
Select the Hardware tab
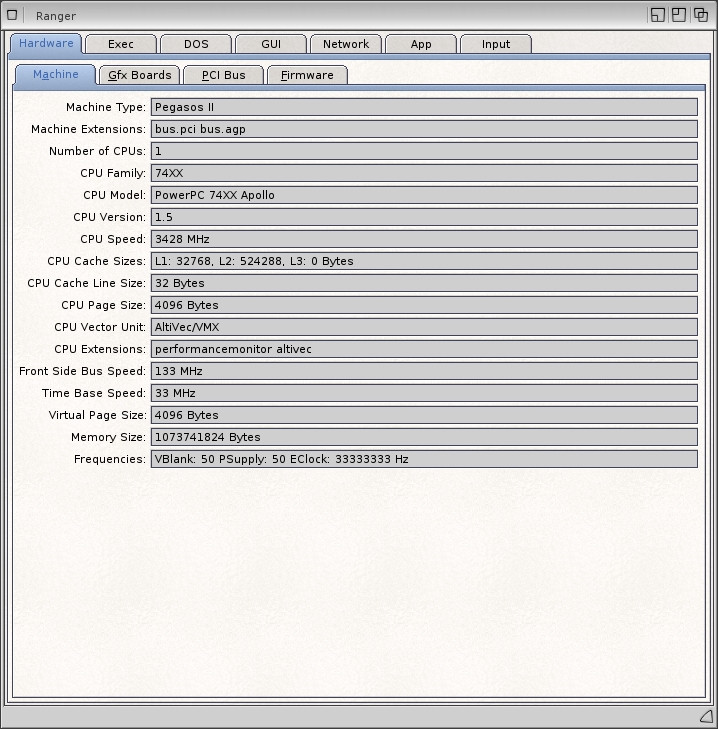[x=46, y=43]
